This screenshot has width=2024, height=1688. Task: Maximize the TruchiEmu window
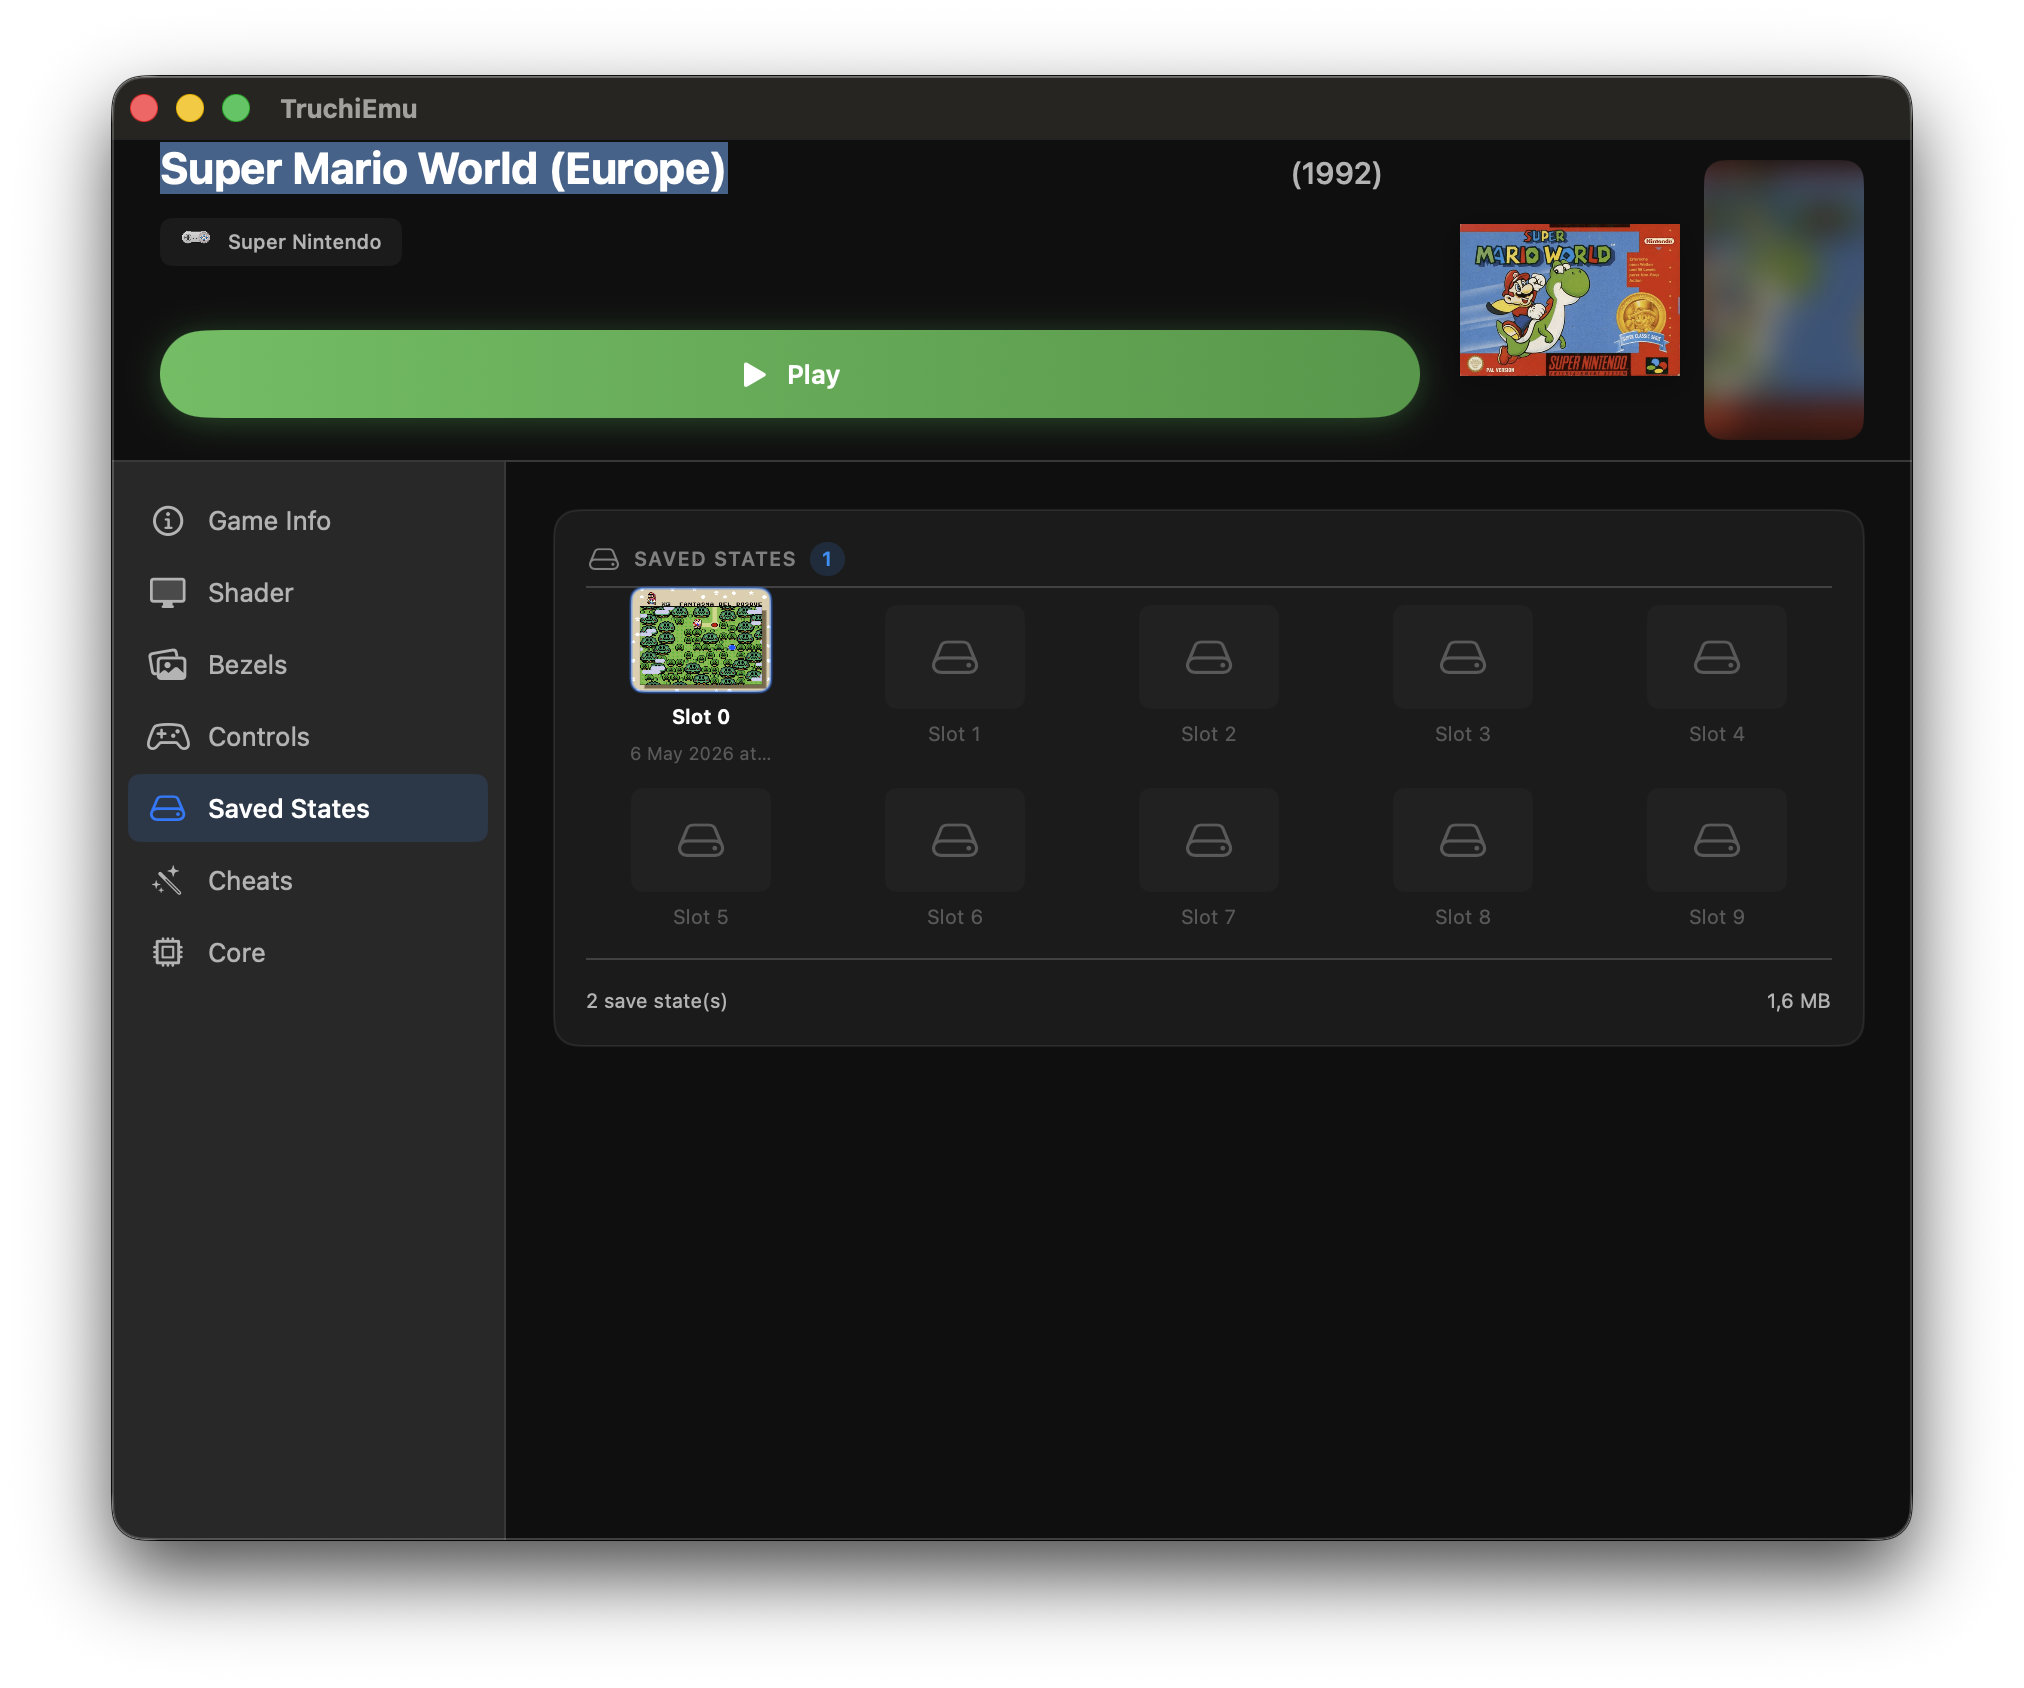pos(236,108)
